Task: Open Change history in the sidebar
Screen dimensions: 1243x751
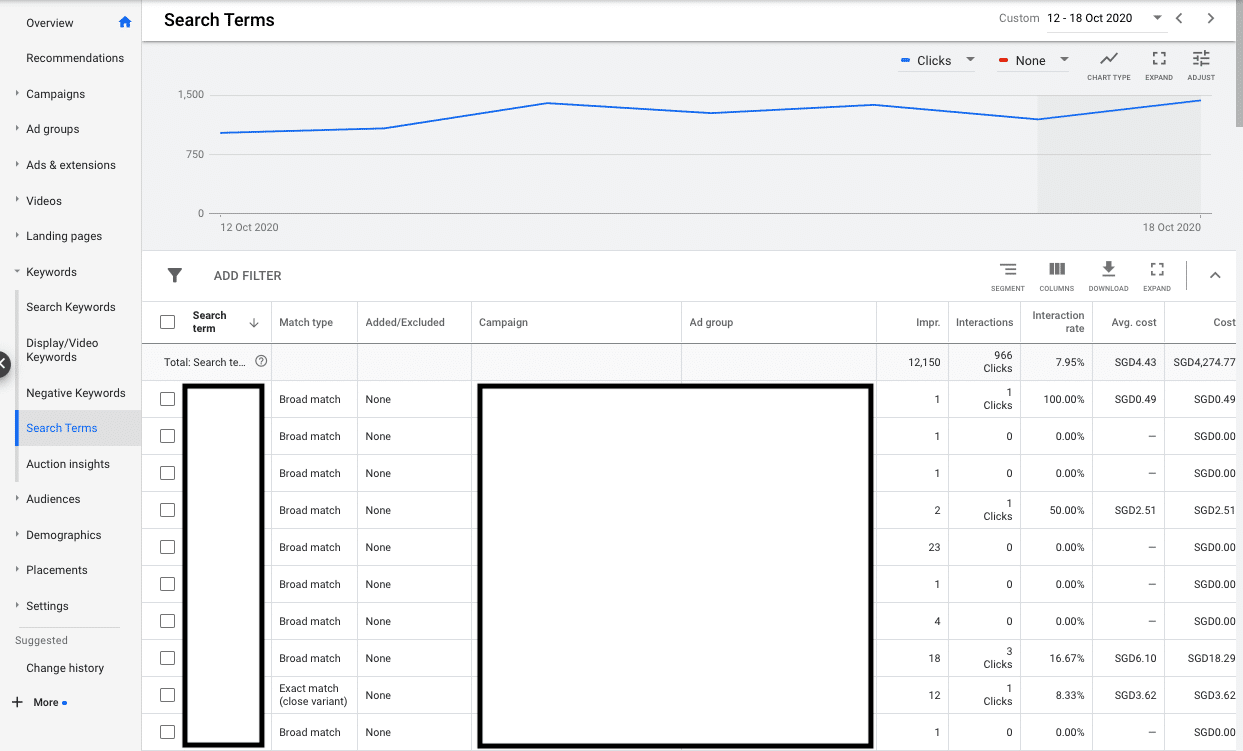Action: [x=65, y=668]
